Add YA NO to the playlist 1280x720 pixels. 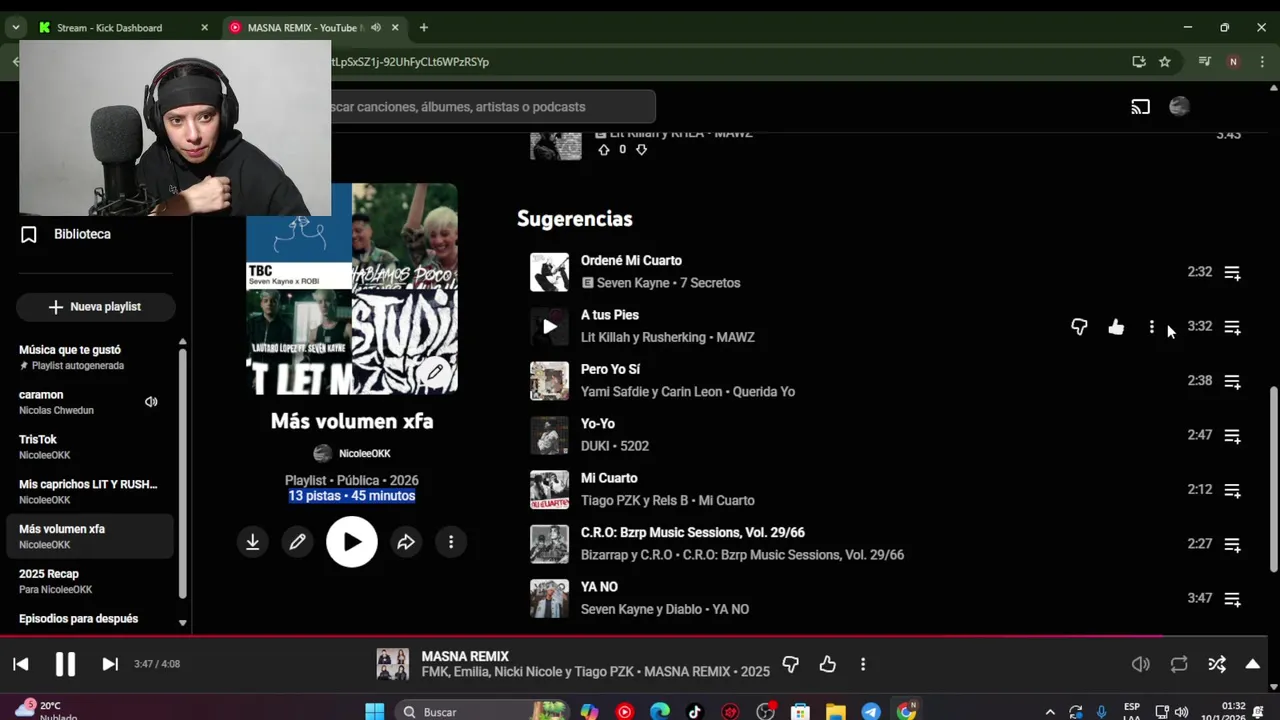coord(1233,600)
